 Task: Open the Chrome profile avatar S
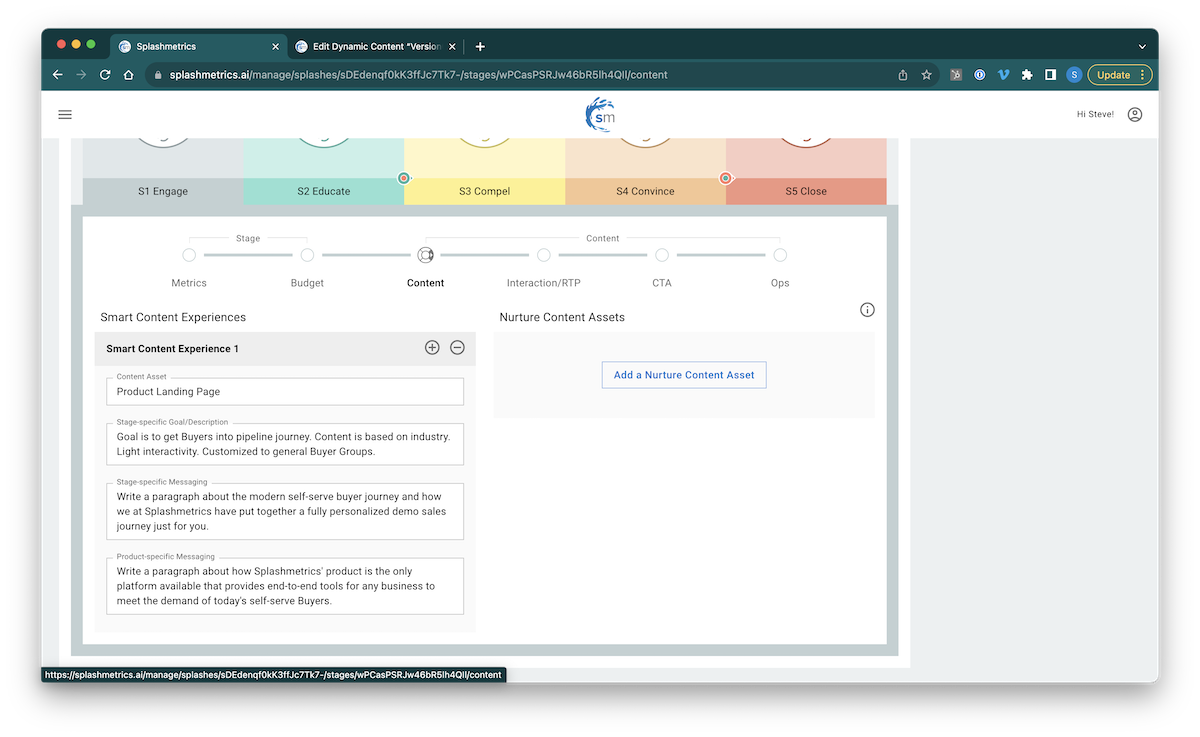(x=1074, y=75)
